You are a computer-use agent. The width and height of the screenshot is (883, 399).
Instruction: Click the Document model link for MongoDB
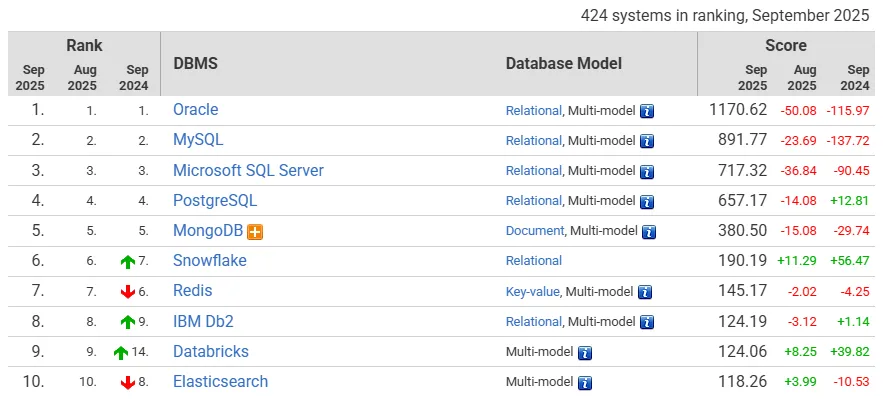[x=535, y=231]
